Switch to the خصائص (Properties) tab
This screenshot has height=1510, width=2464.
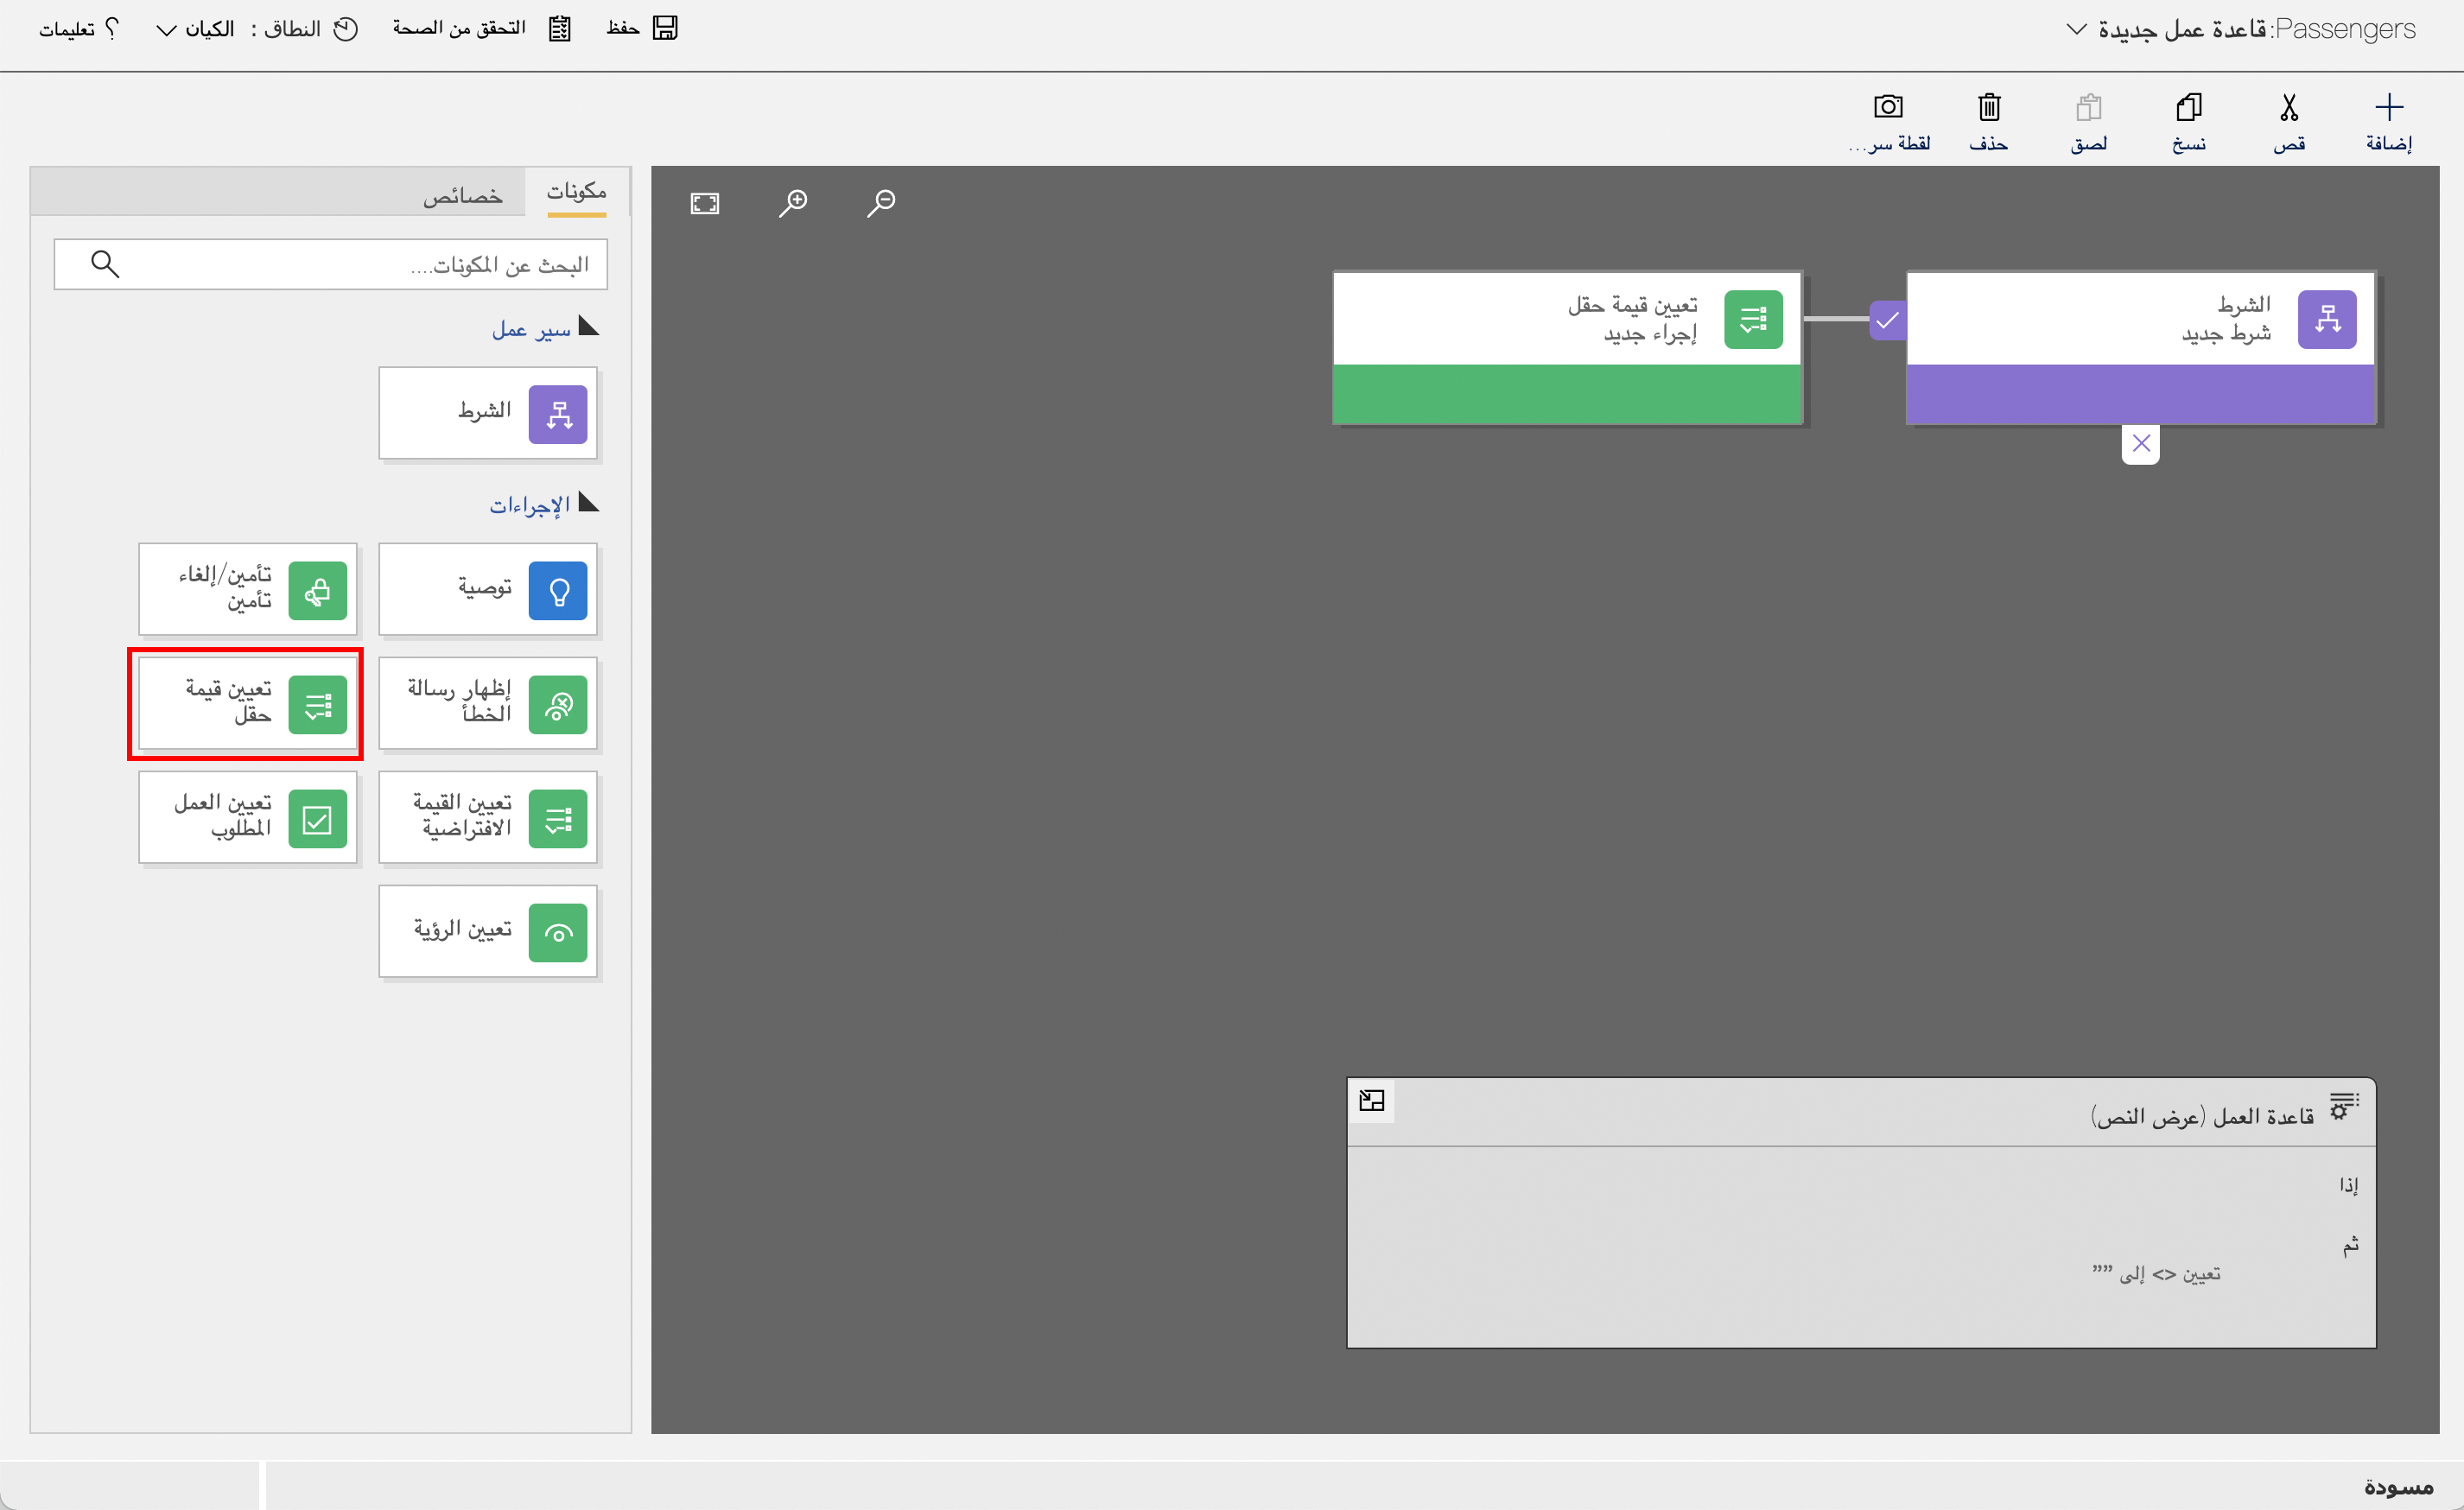[x=462, y=195]
